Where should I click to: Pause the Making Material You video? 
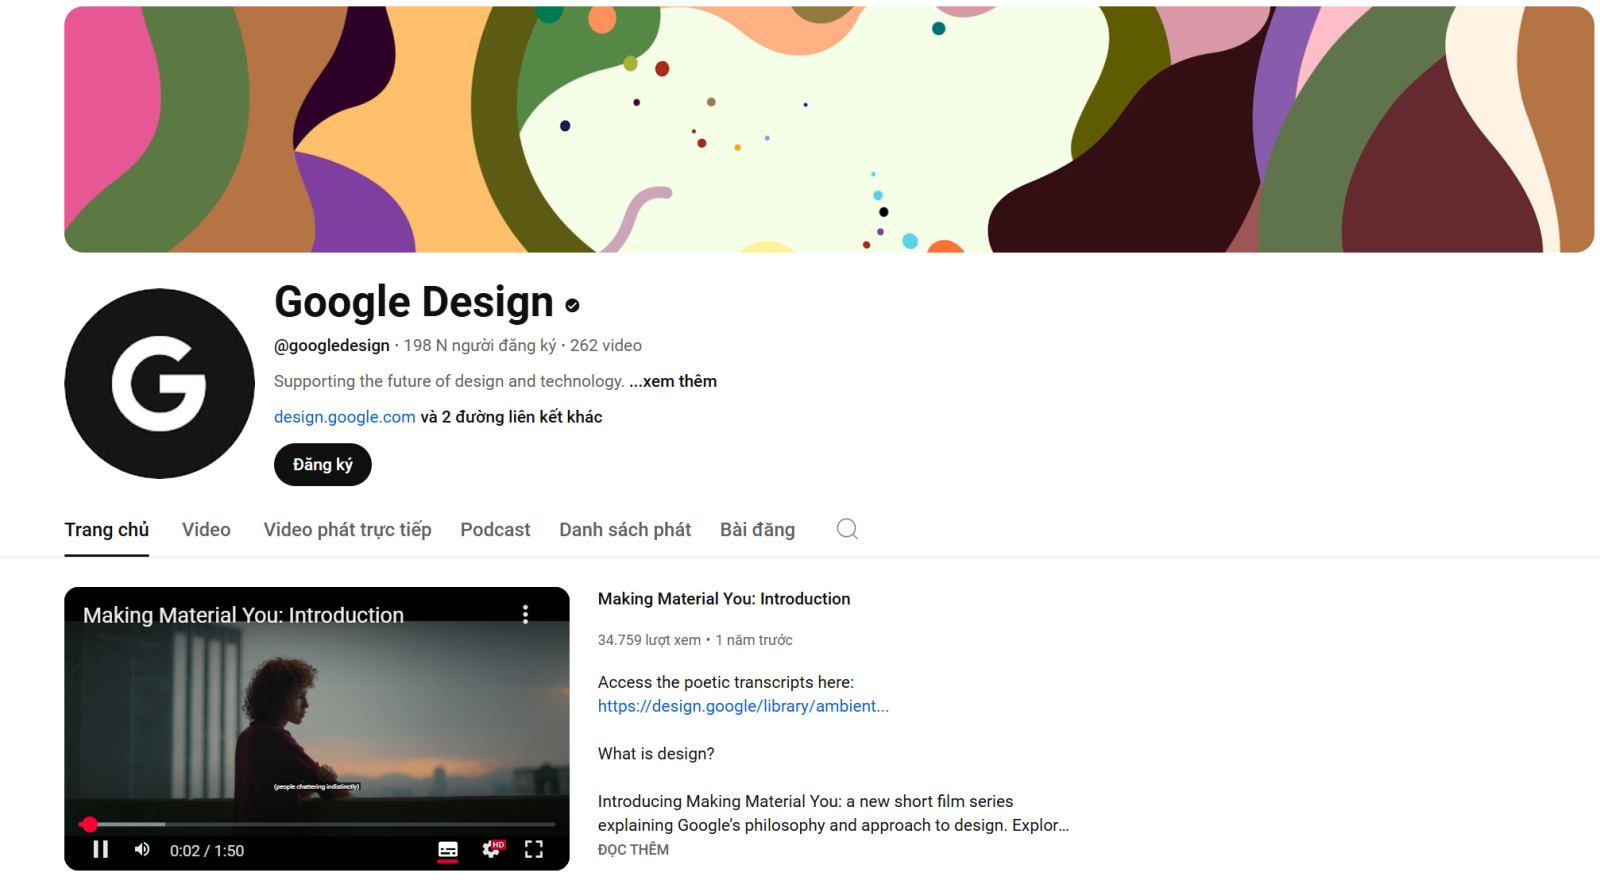(x=100, y=849)
